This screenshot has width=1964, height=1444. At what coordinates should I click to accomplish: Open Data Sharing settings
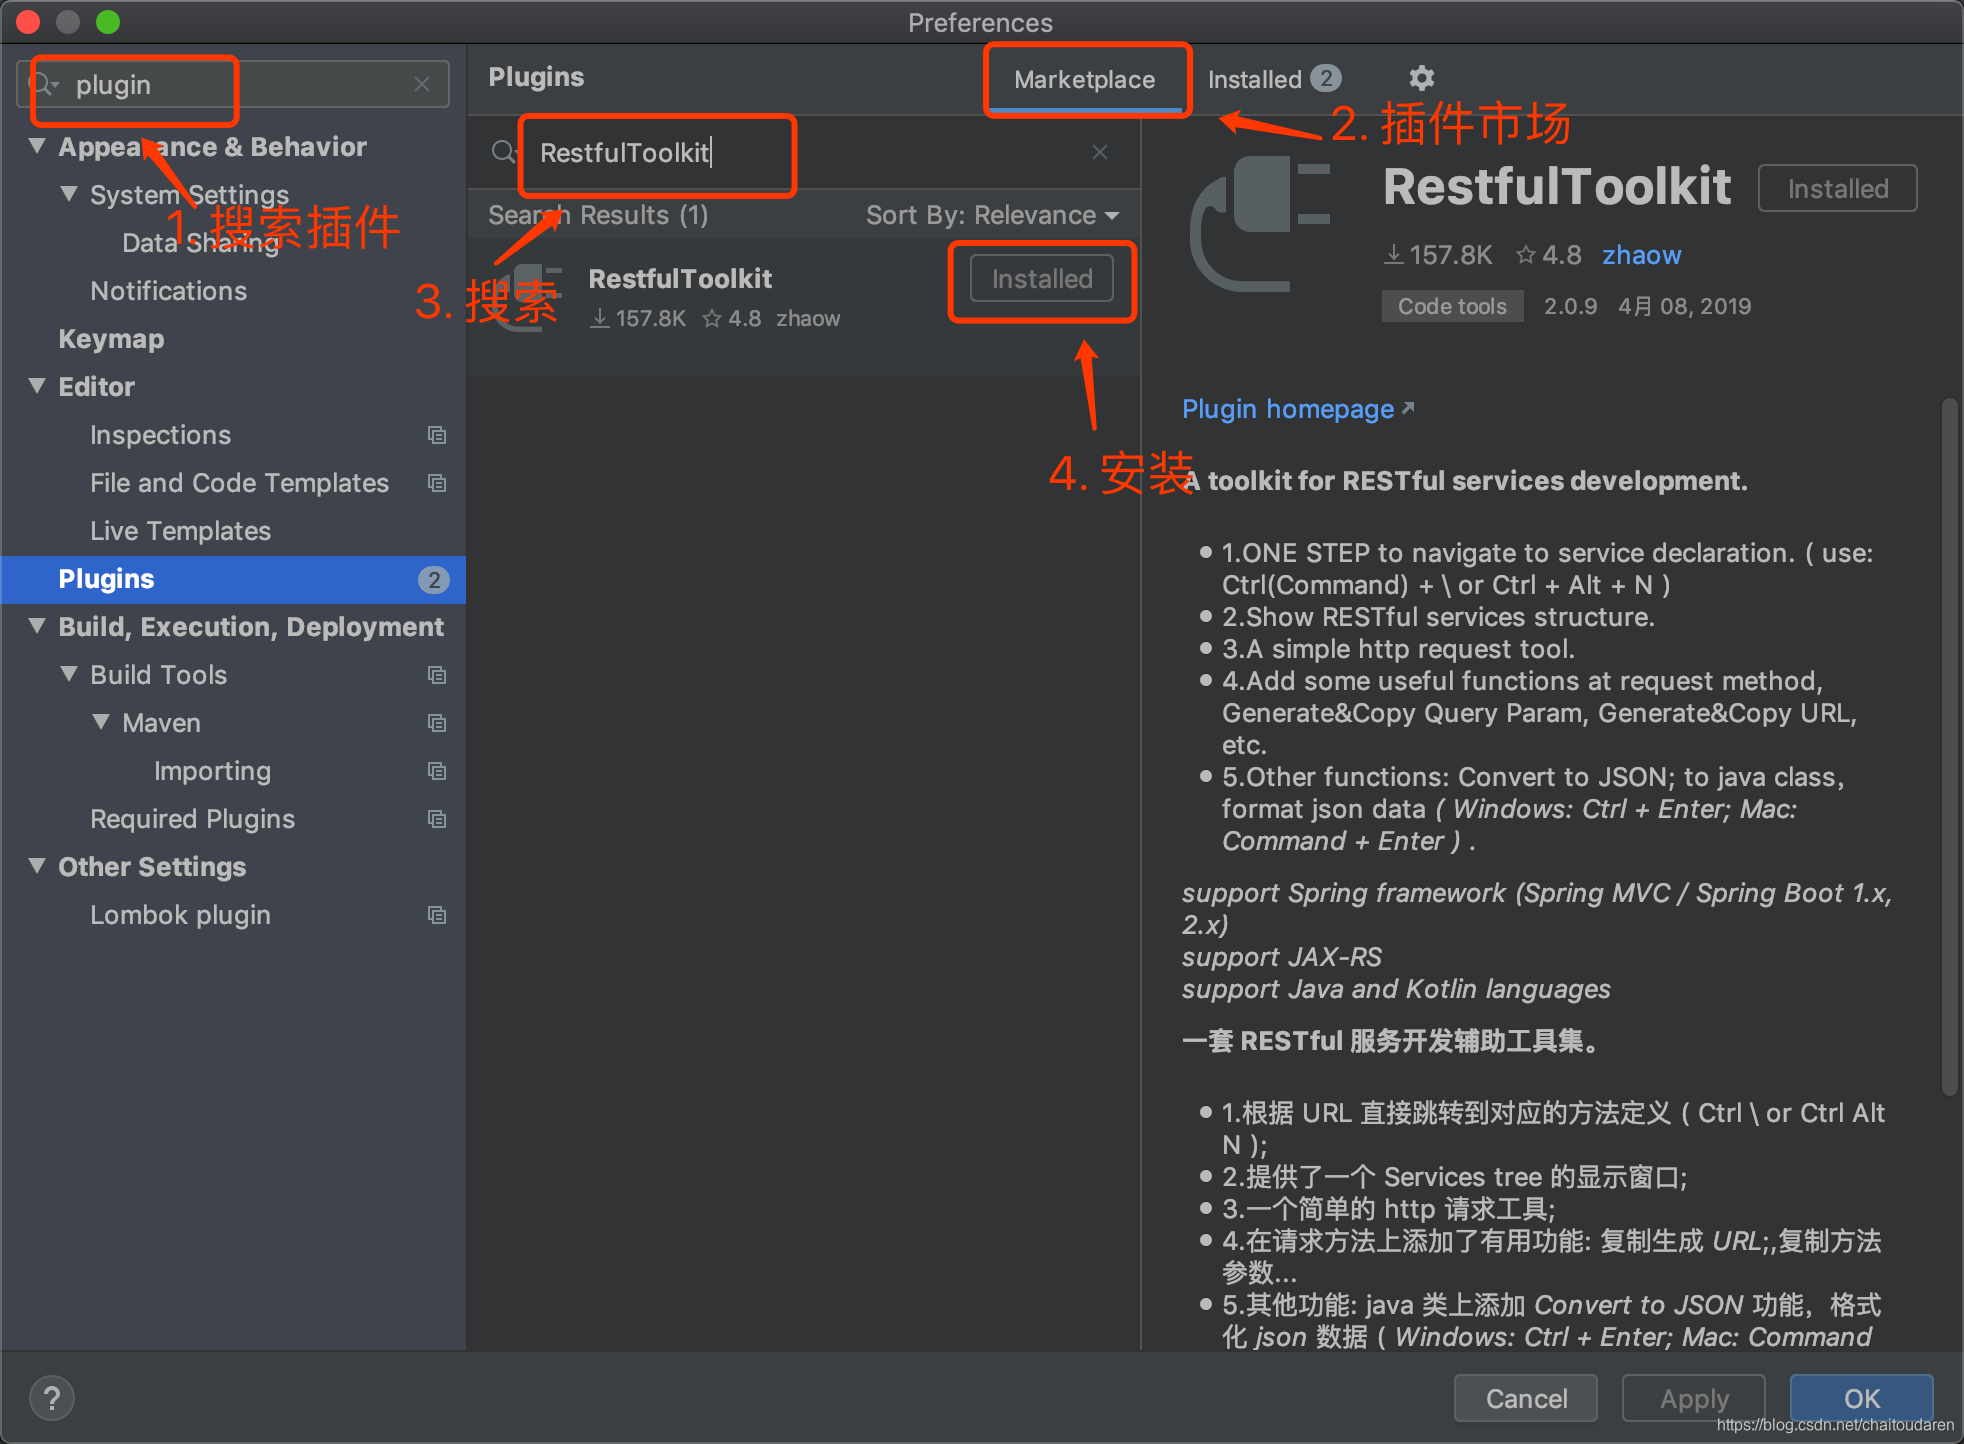click(x=200, y=243)
